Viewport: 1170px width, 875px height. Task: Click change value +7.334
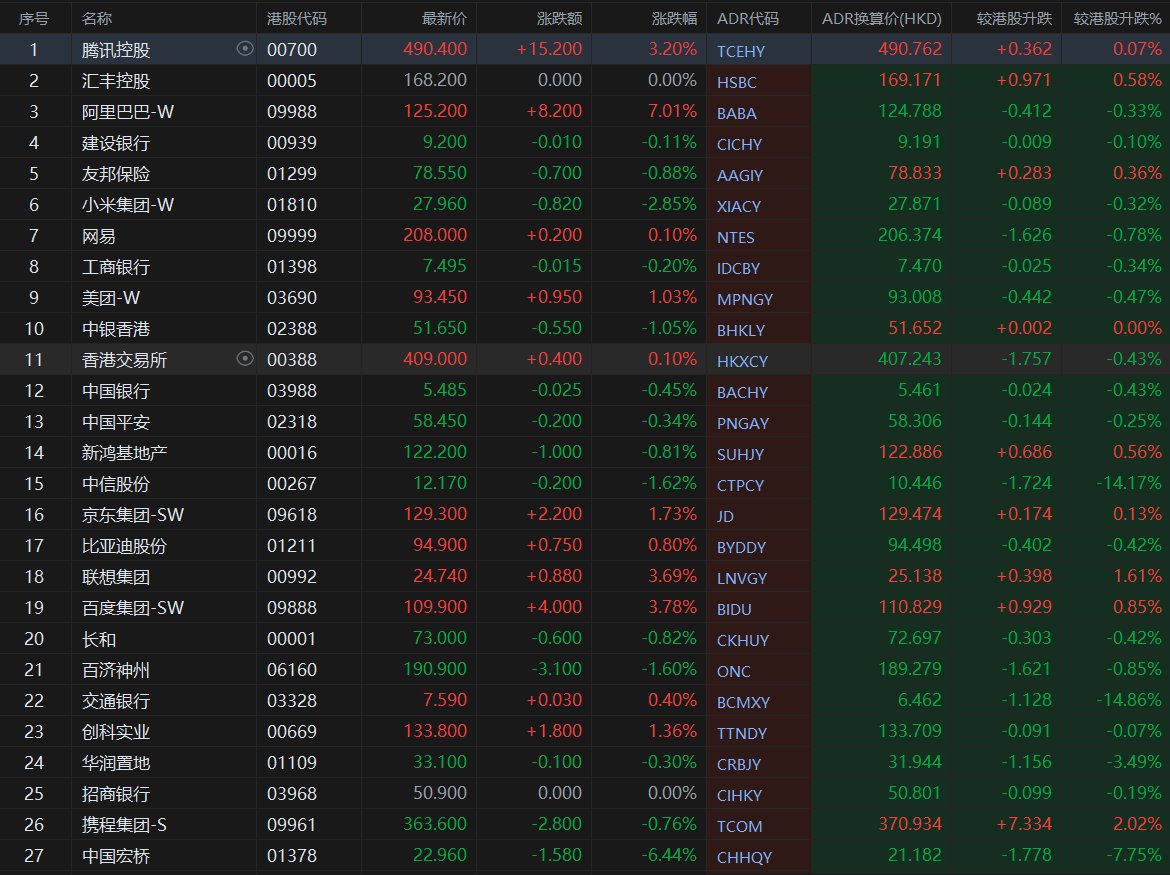1024,824
